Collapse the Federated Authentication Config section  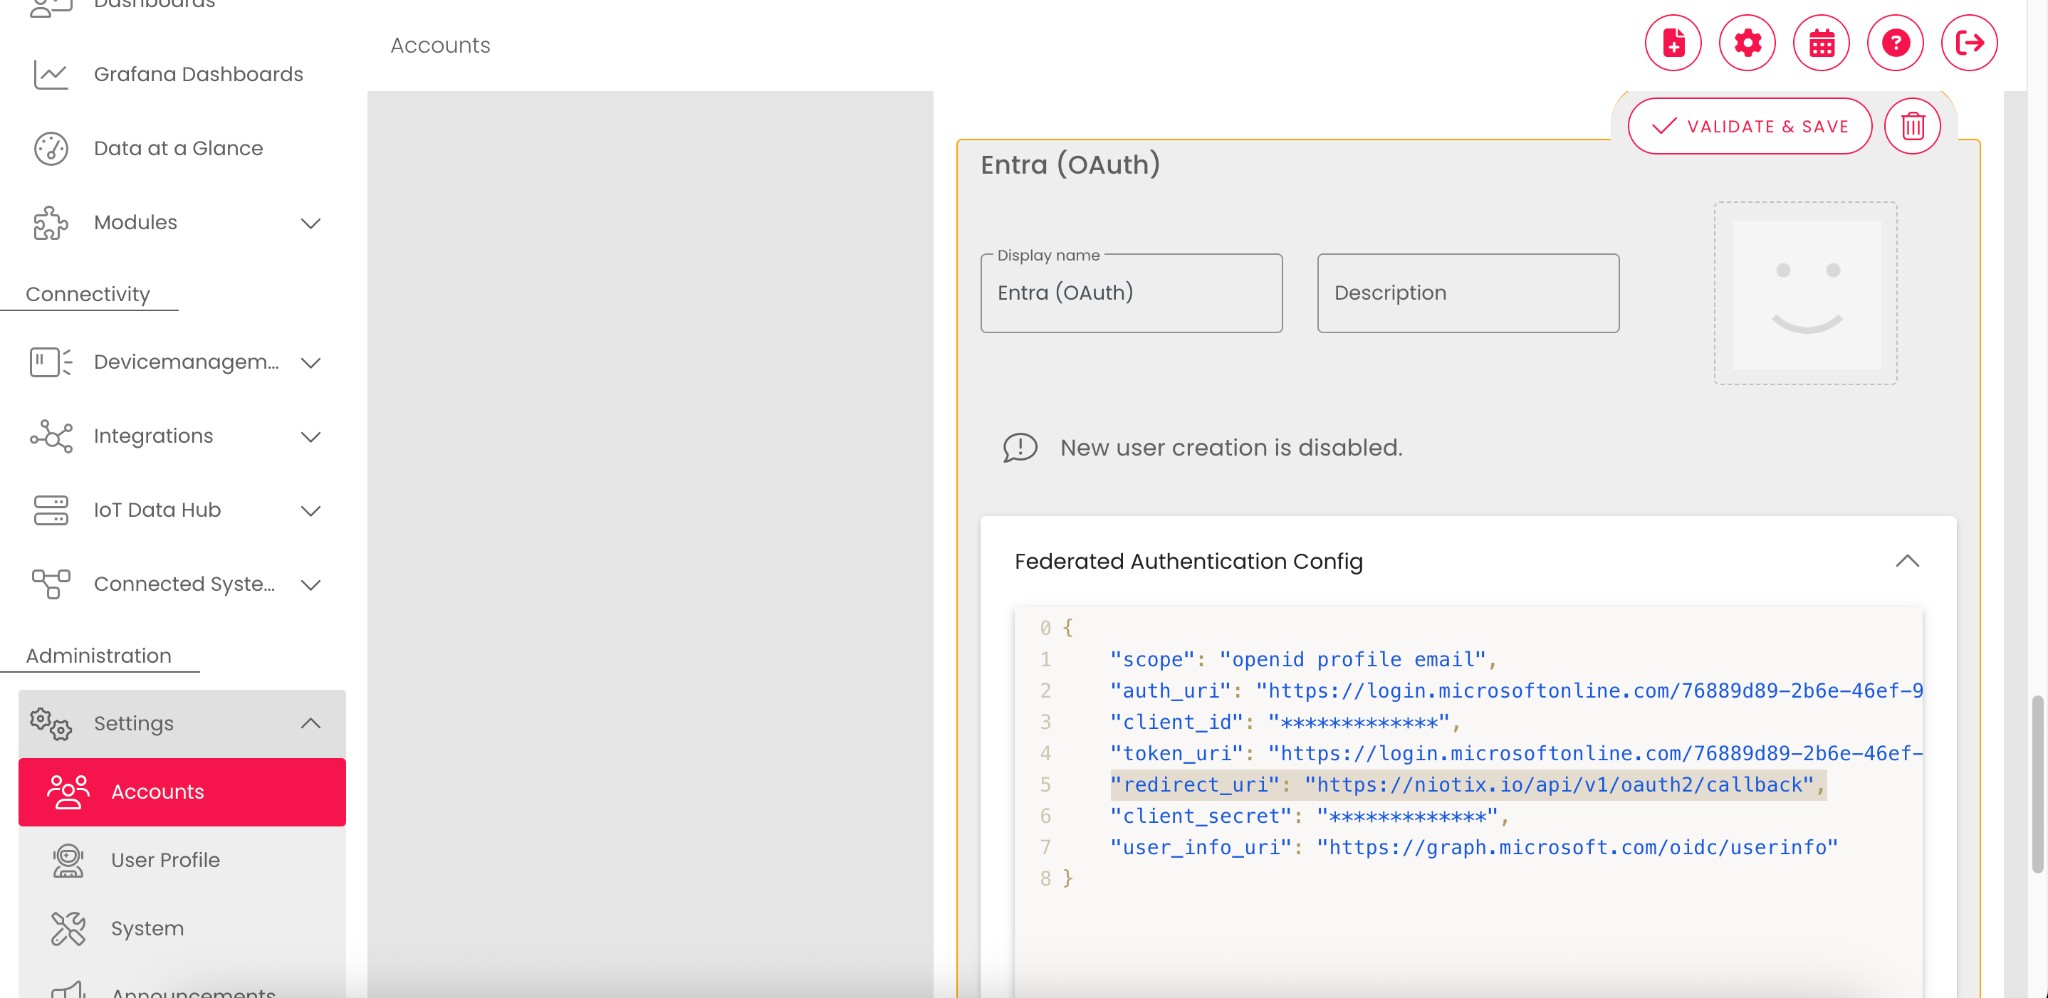point(1908,561)
